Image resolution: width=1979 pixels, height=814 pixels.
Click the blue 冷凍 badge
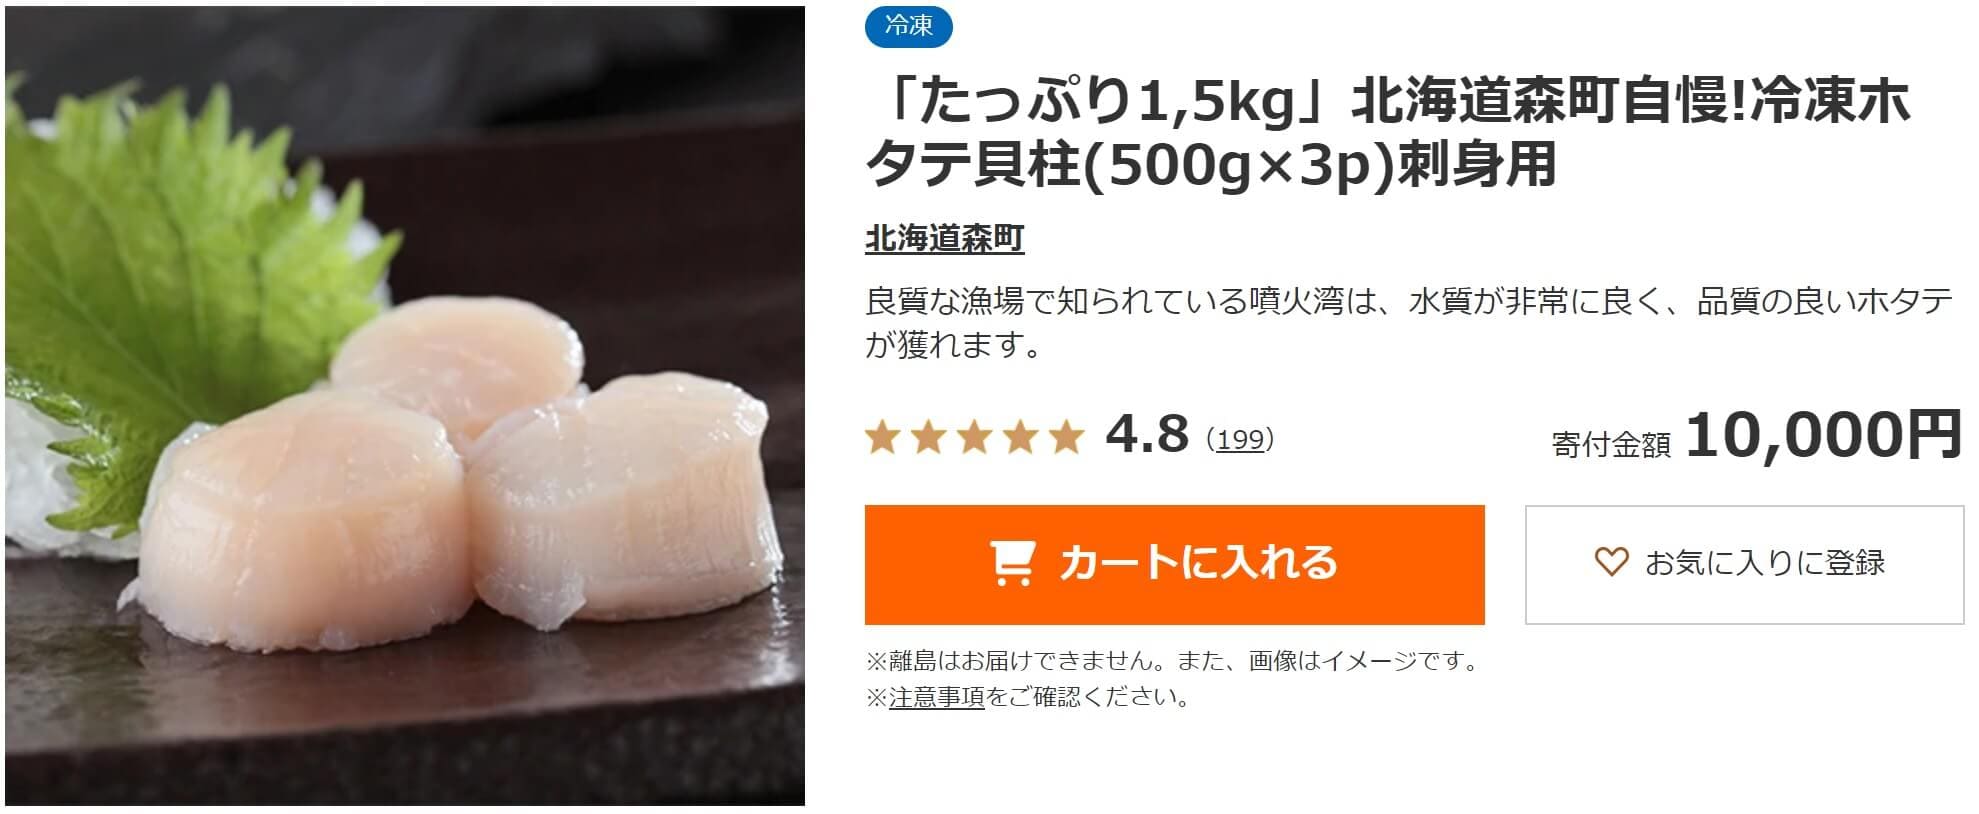point(908,27)
